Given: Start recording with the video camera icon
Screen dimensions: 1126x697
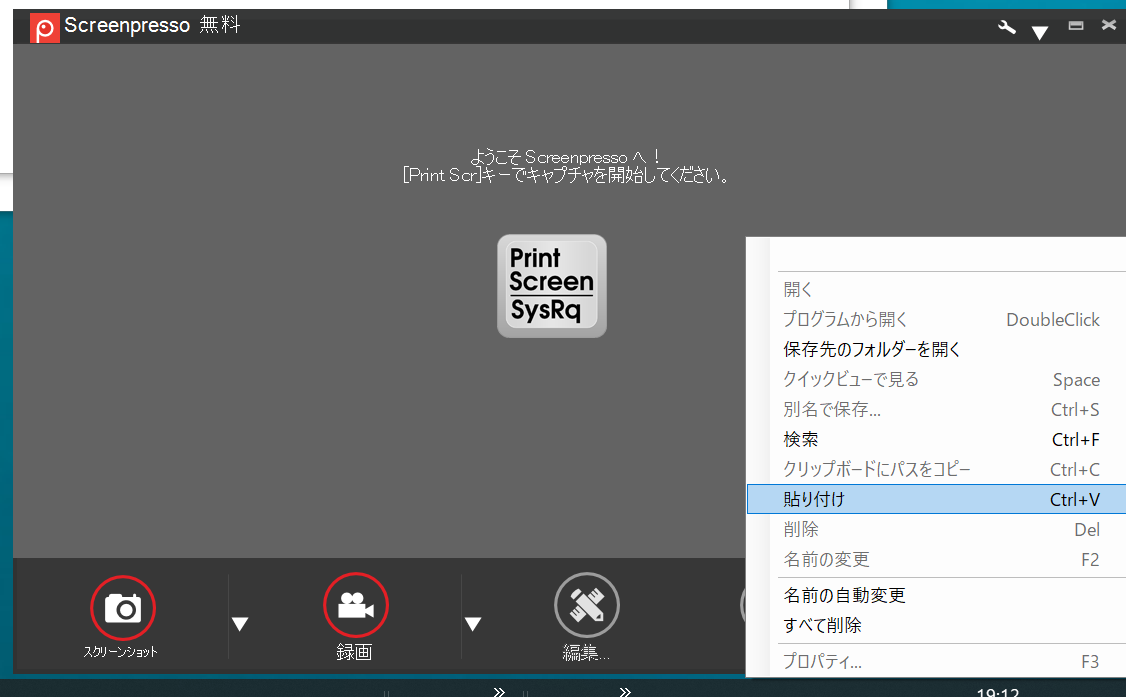Looking at the screenshot, I should pyautogui.click(x=355, y=605).
